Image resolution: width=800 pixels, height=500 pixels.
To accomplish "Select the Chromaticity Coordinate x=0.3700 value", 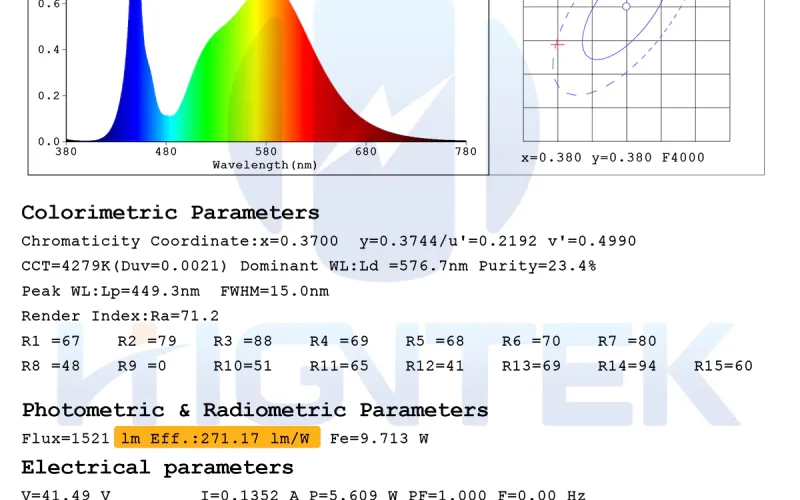I will (x=180, y=241).
